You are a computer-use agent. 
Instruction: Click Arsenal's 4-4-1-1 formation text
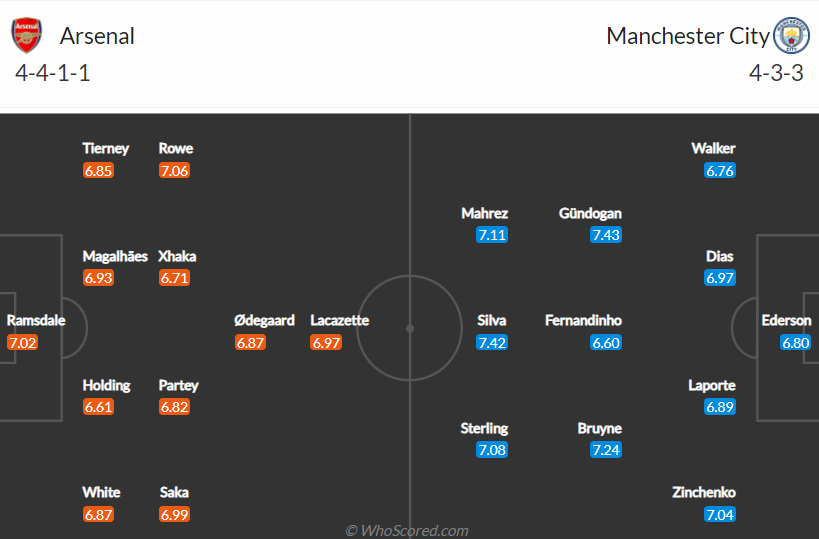tap(53, 73)
